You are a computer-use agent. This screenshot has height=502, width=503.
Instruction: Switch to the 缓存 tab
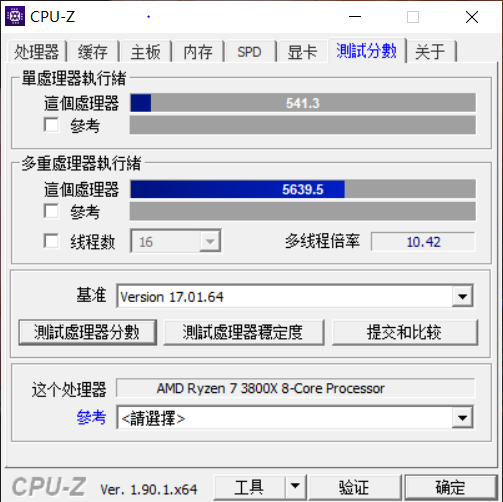tap(93, 52)
